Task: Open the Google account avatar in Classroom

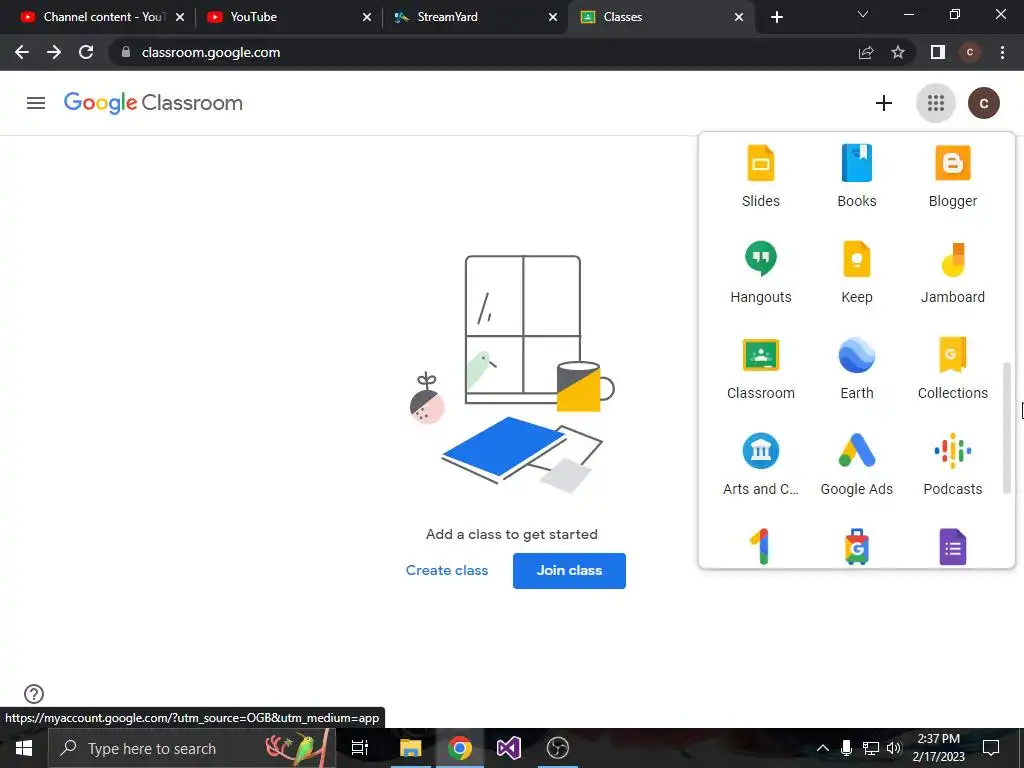Action: tap(984, 103)
